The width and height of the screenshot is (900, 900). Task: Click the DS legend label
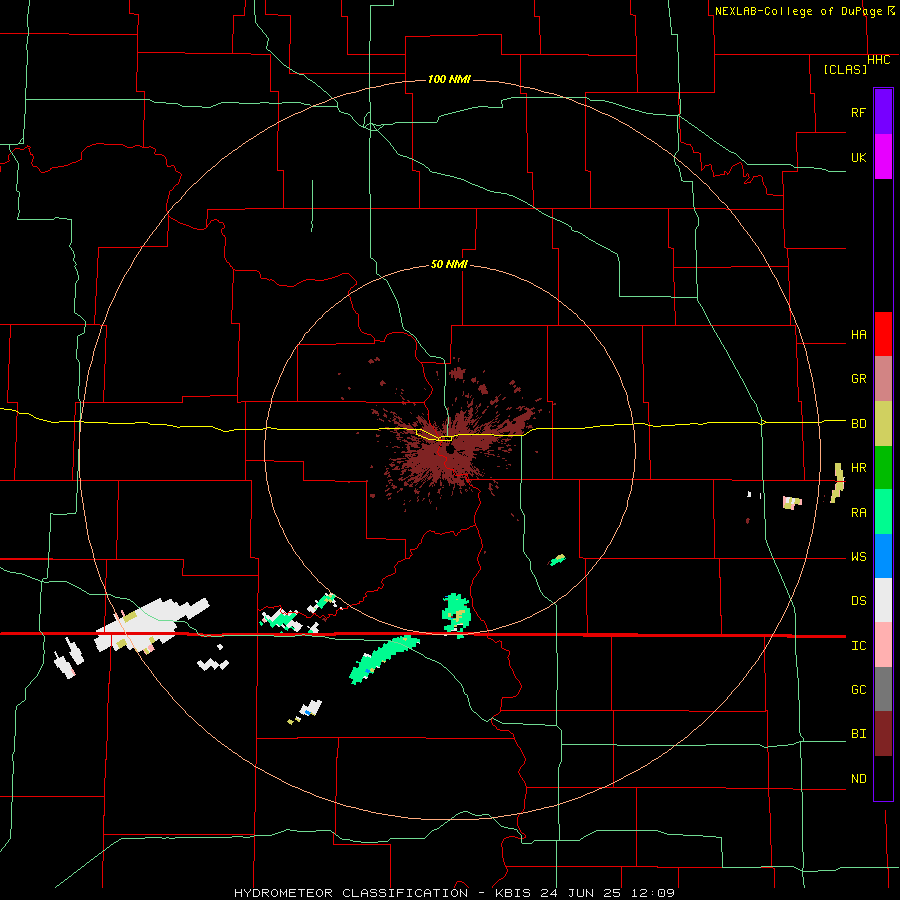point(859,601)
